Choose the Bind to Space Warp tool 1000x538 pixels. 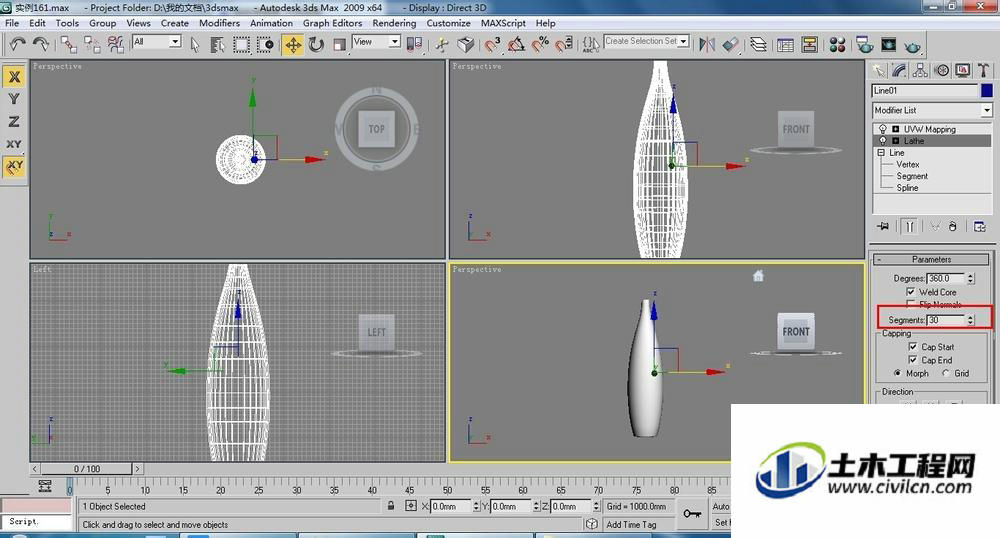coord(115,44)
